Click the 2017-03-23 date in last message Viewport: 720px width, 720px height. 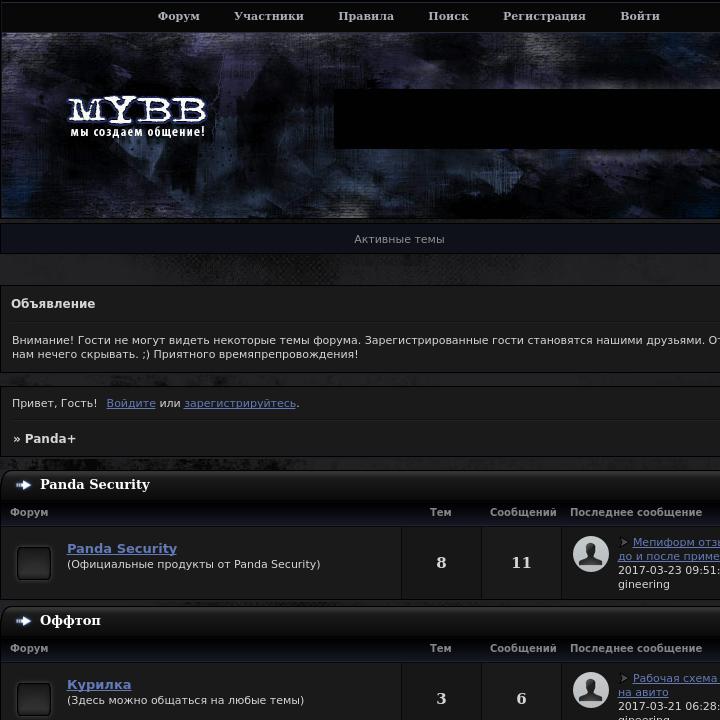click(669, 570)
